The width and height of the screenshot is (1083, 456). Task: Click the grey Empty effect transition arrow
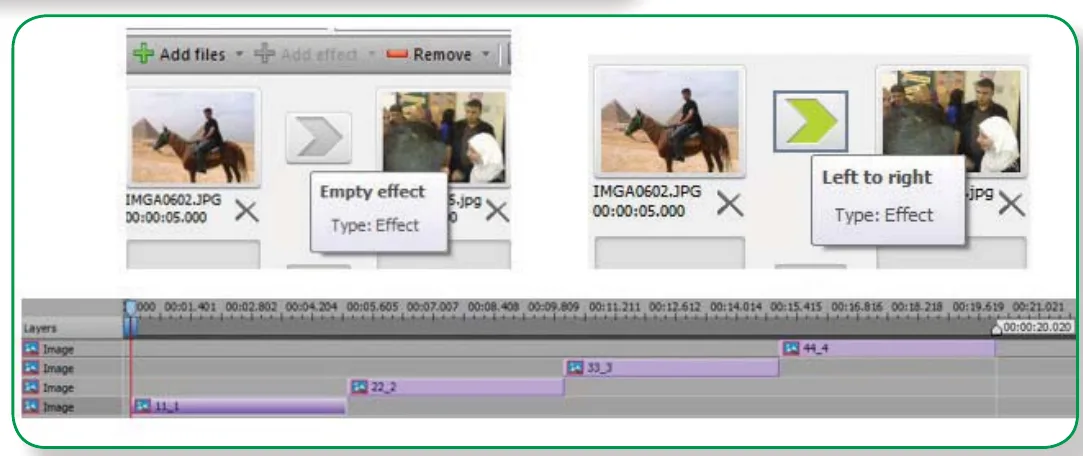coord(318,137)
